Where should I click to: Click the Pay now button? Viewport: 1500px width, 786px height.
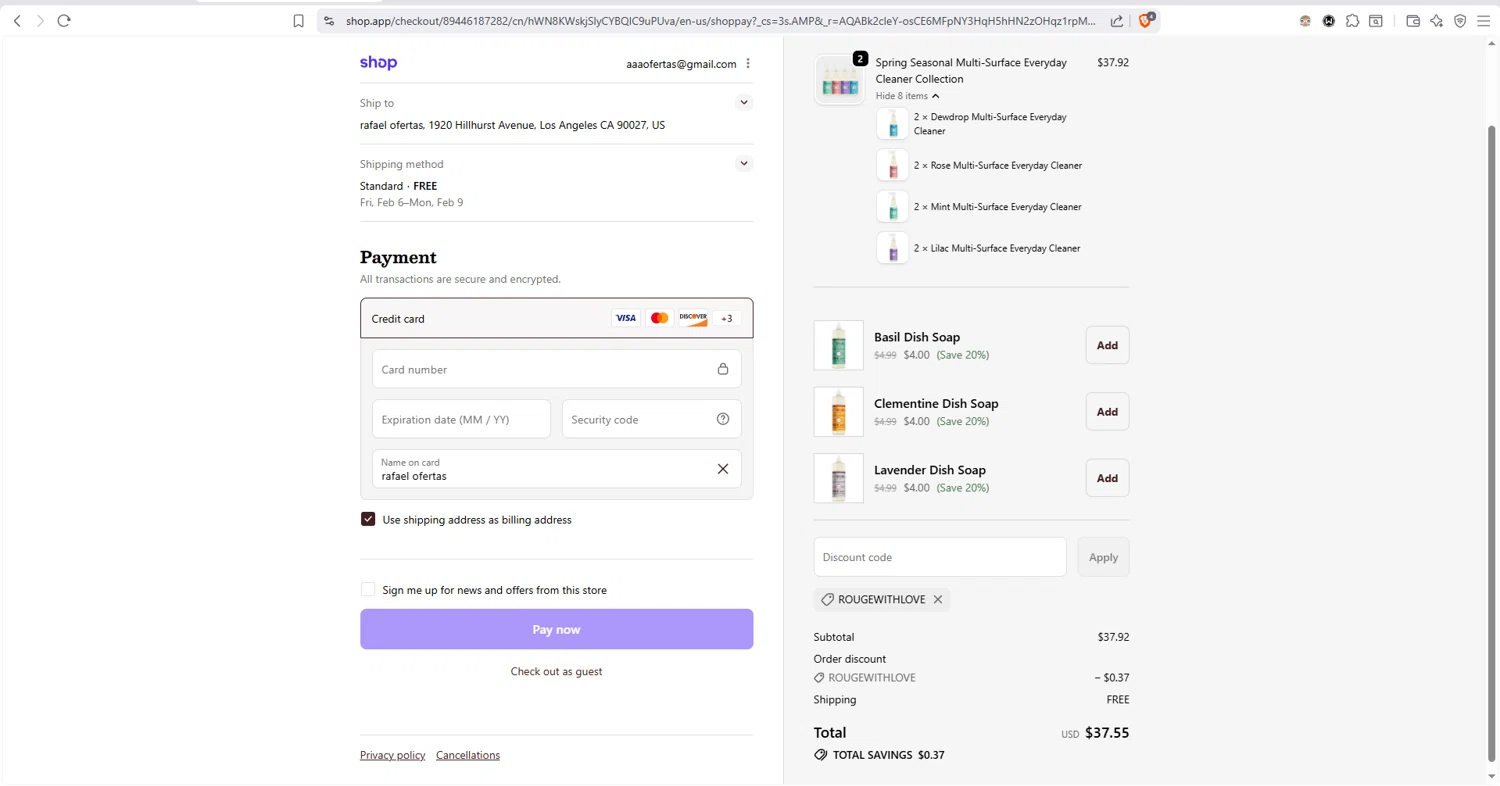[x=556, y=629]
